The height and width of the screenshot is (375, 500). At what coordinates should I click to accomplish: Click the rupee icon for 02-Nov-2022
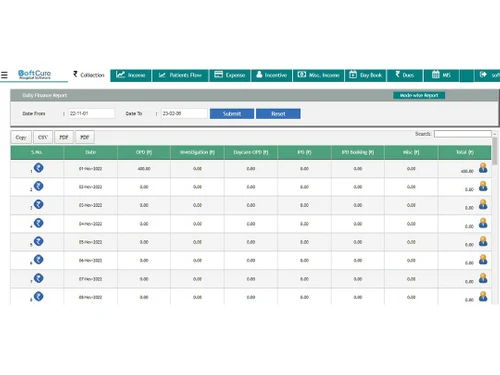(x=39, y=186)
